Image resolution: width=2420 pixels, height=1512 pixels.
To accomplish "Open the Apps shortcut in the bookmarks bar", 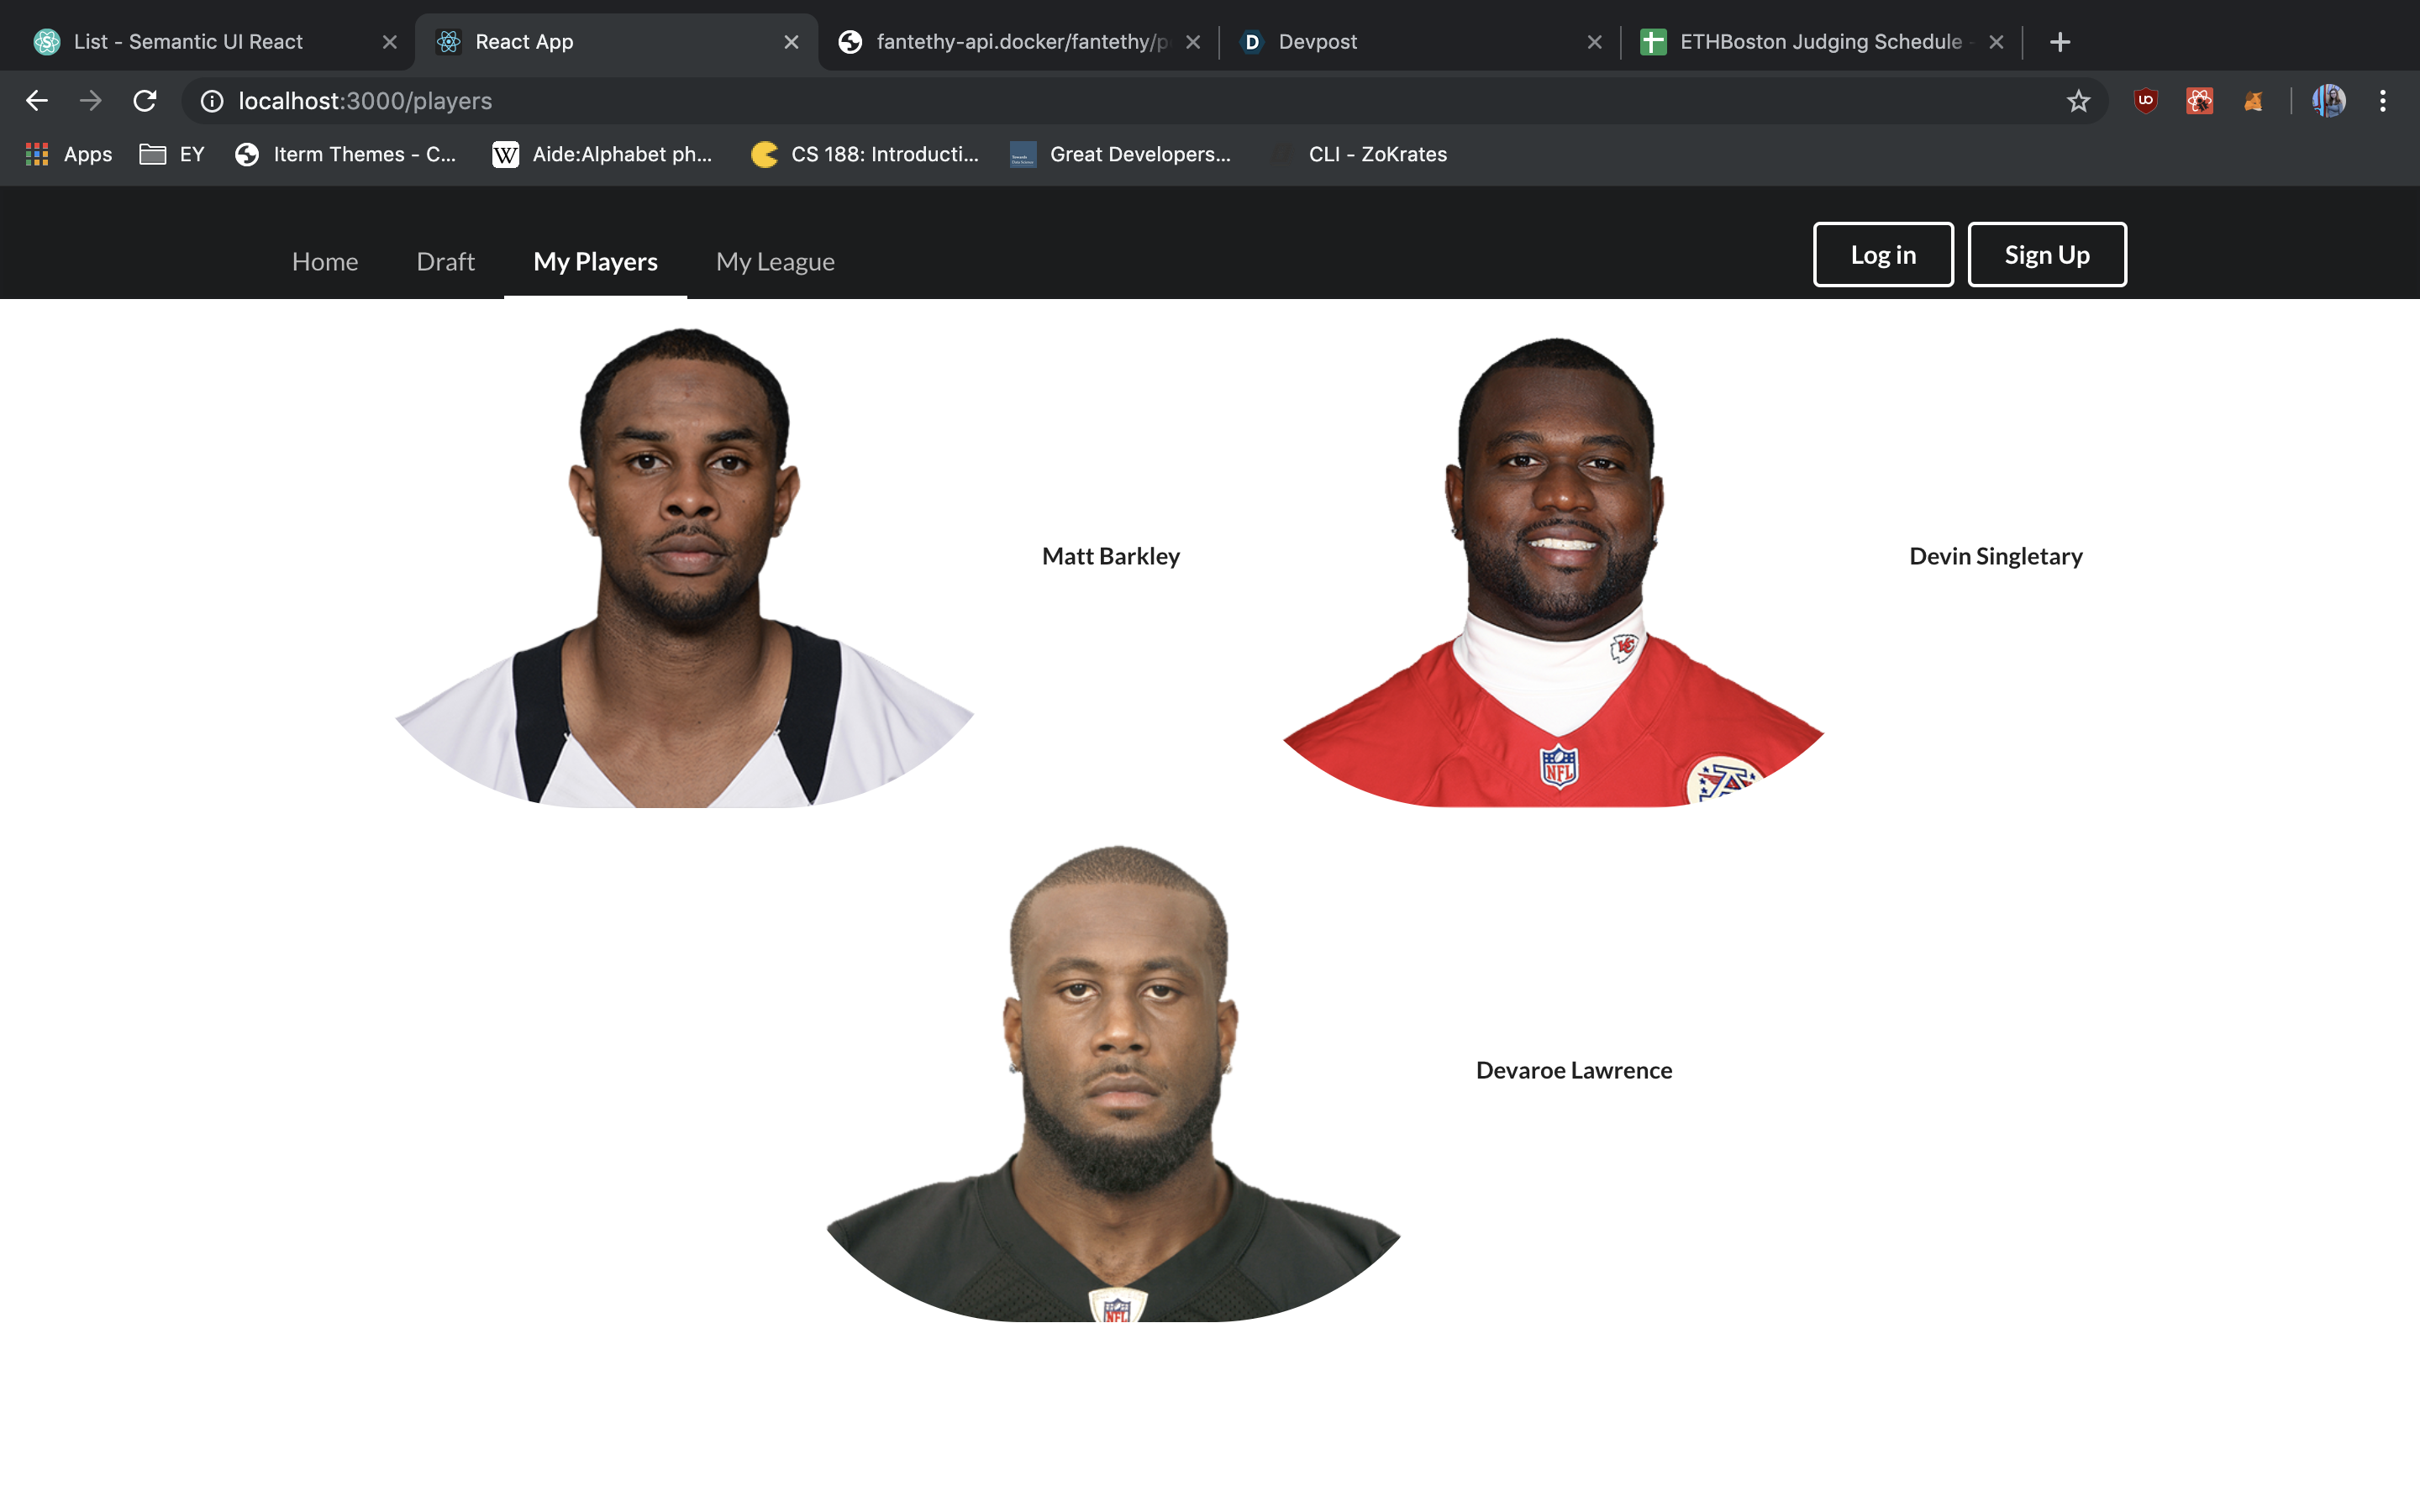I will (66, 154).
